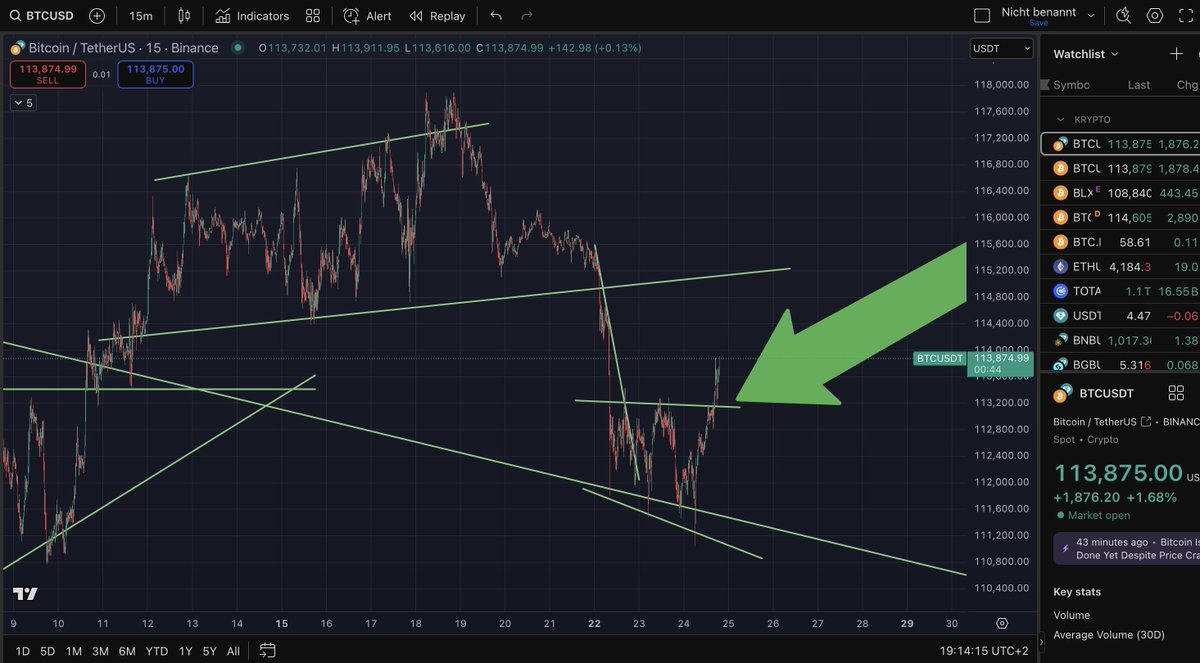The image size is (1200, 663).
Task: Switch chart range to 1M
Action: pyautogui.click(x=73, y=651)
